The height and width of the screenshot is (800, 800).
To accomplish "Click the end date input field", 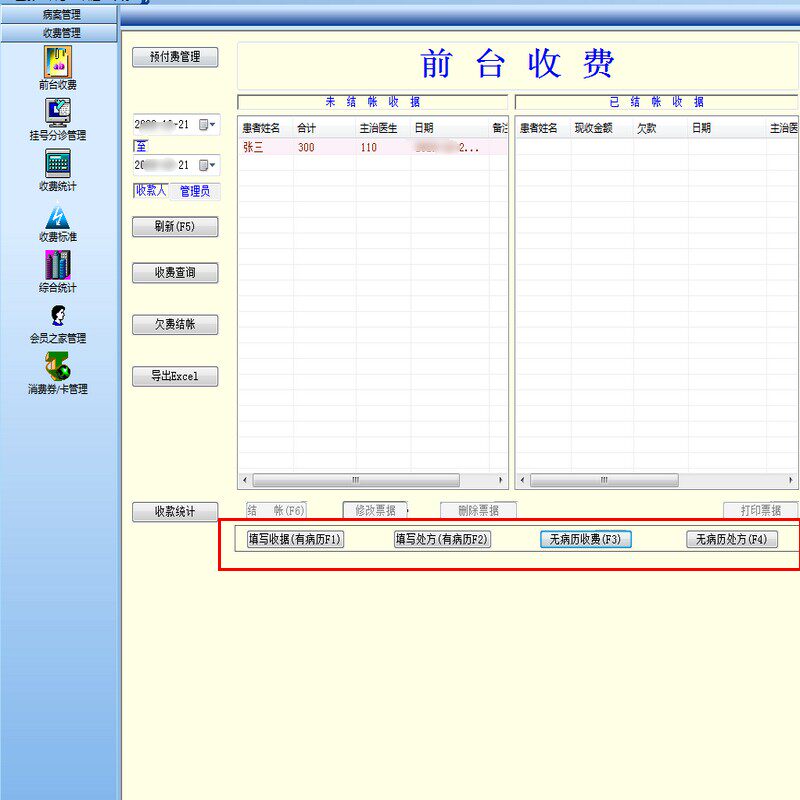I will click(x=177, y=165).
